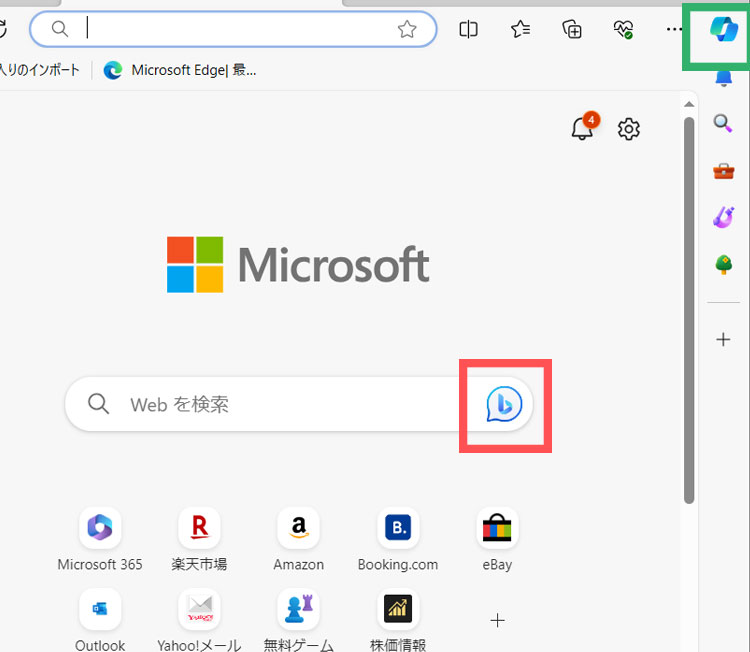The image size is (750, 652).
Task: Open the Yahoo!メール quick link
Action: (x=199, y=620)
